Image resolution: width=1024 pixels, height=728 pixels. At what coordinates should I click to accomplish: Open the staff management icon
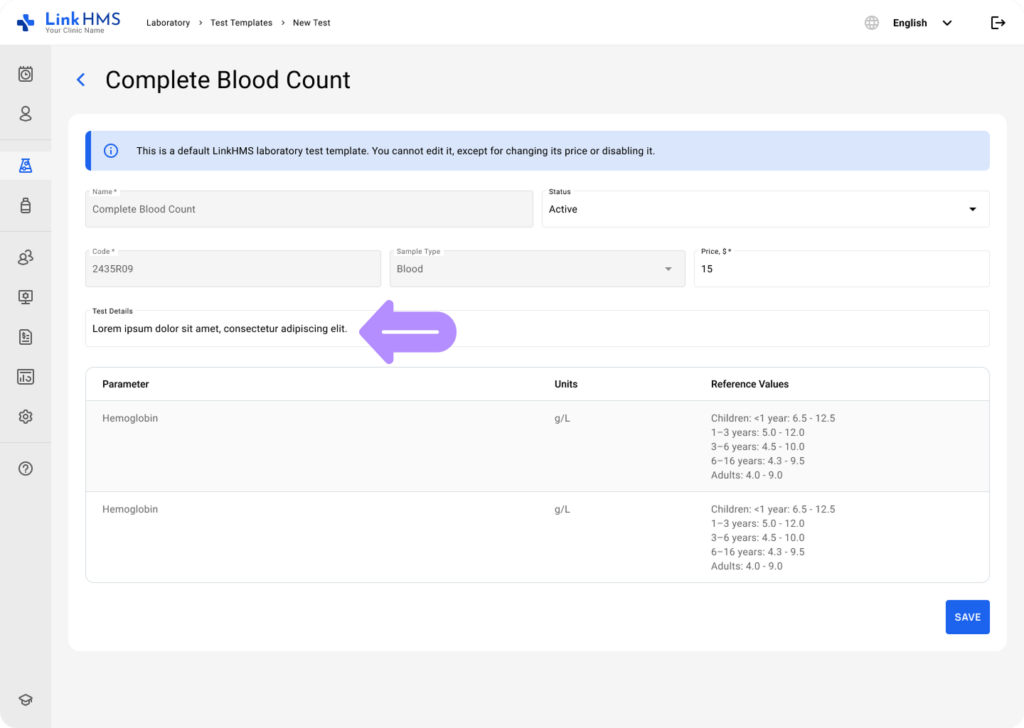tap(24, 257)
